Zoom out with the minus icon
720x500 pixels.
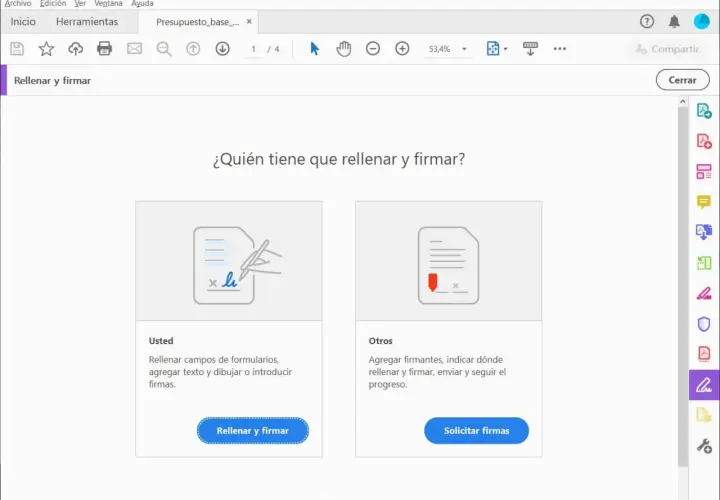[373, 49]
